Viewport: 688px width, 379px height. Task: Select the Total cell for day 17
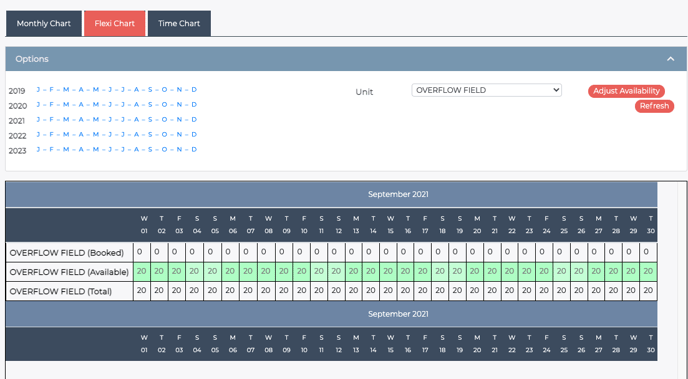[423, 291]
